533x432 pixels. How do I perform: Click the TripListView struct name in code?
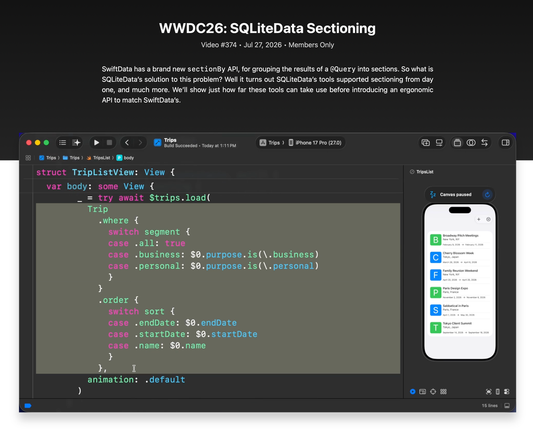(103, 172)
